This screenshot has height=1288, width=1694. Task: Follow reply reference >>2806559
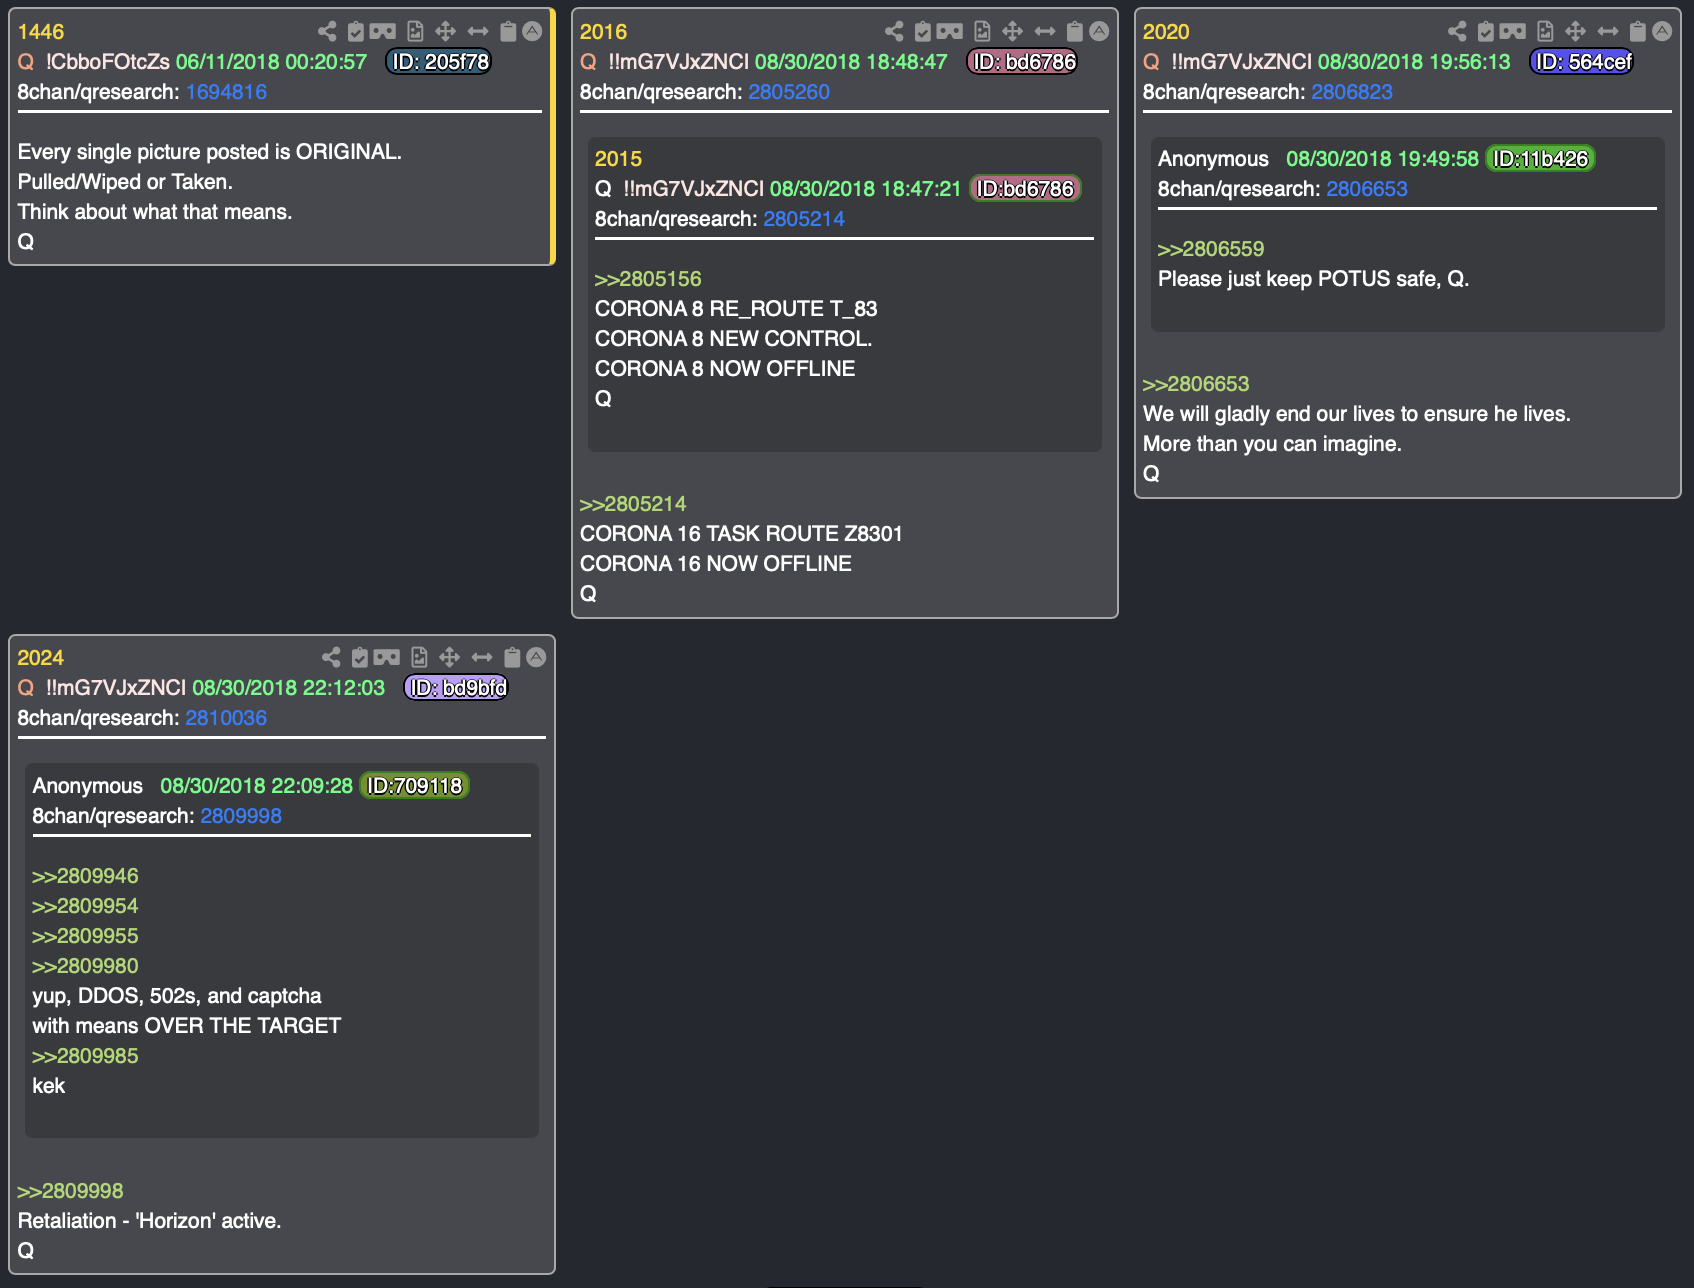pos(1211,249)
